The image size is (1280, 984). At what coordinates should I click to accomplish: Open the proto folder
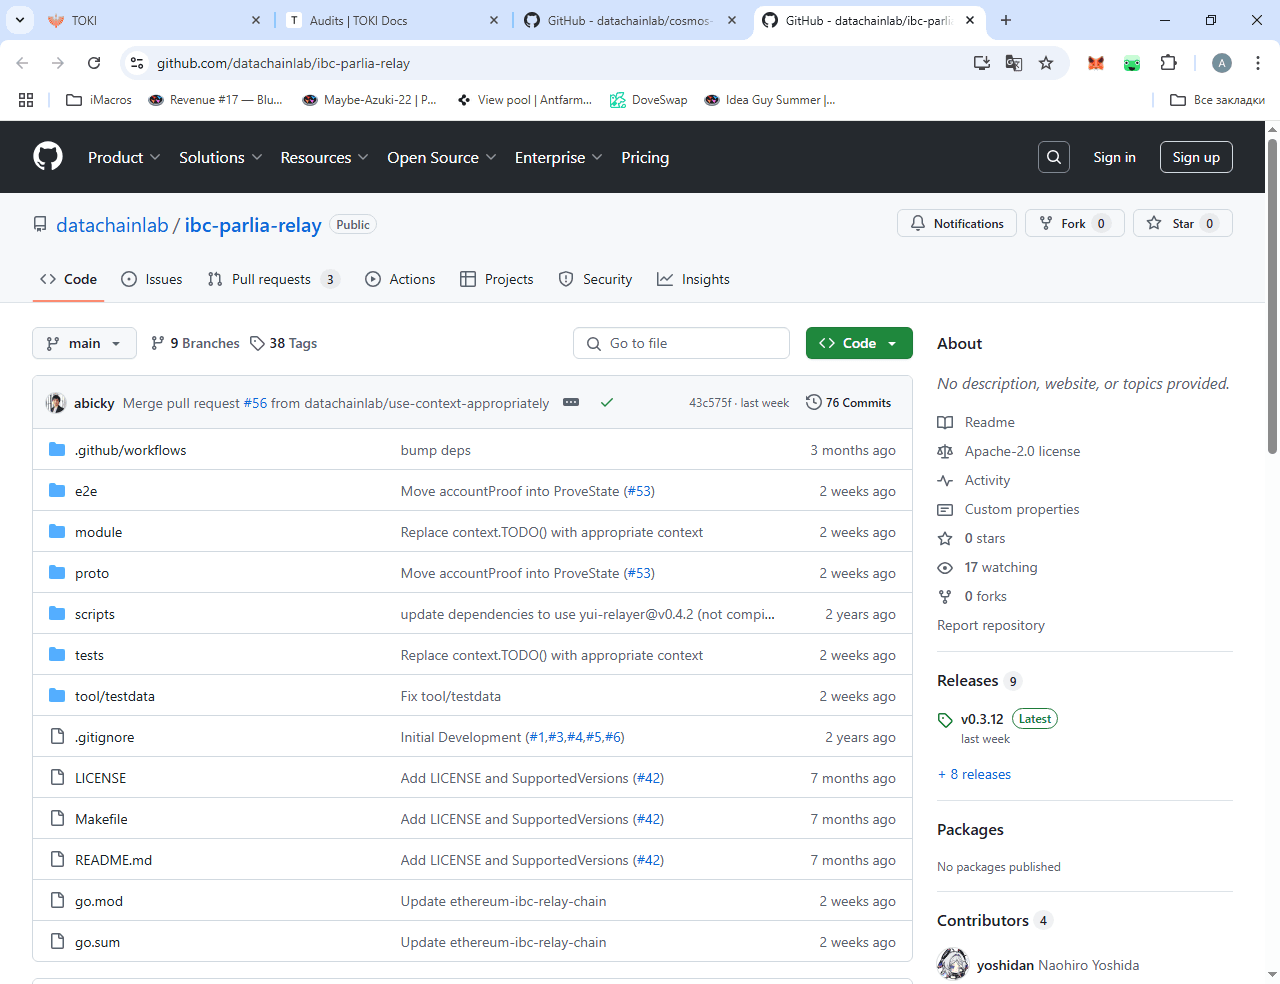click(92, 573)
